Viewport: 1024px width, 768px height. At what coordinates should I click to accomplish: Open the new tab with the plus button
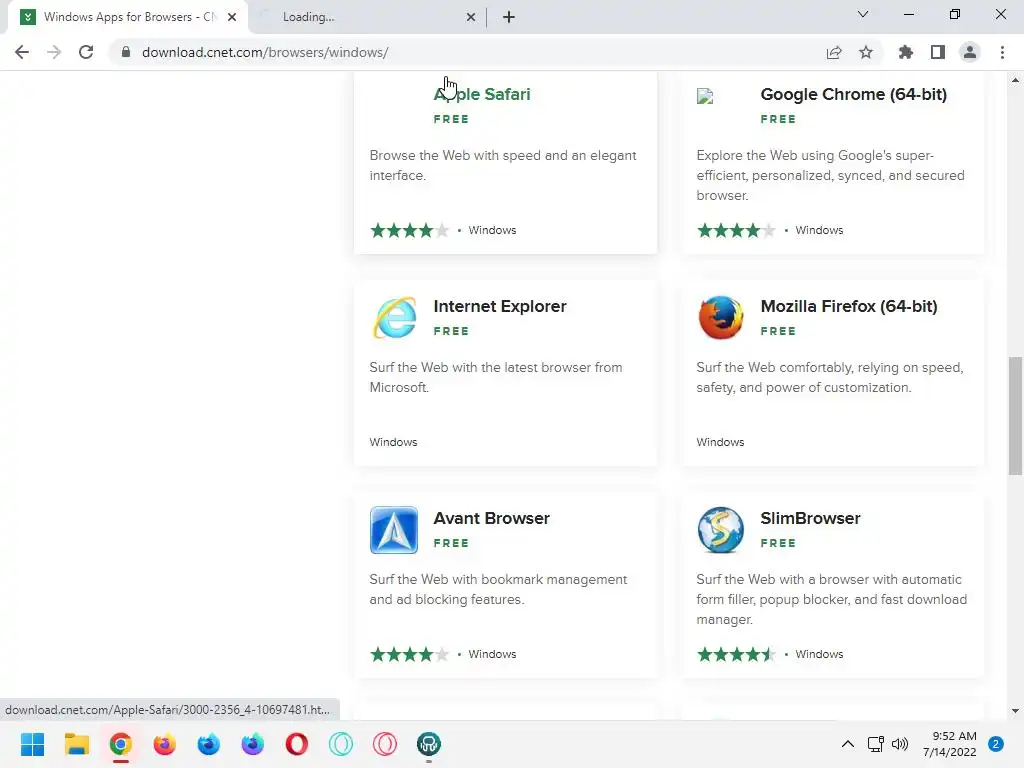click(x=509, y=17)
